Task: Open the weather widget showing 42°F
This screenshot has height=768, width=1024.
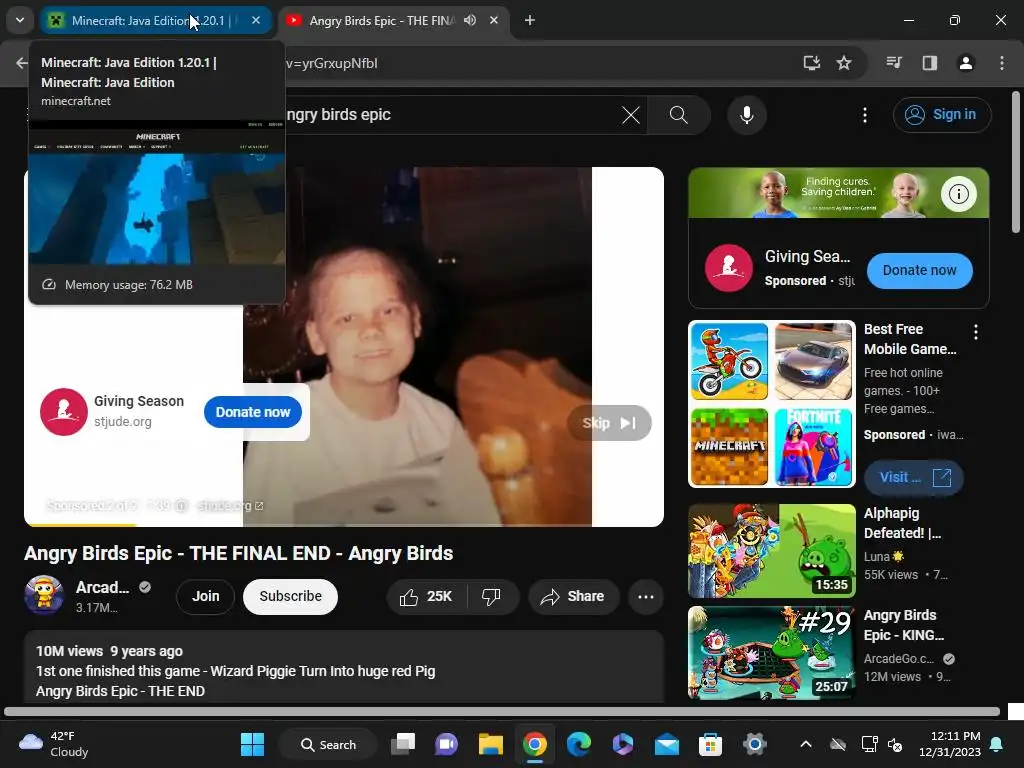Action: click(54, 744)
